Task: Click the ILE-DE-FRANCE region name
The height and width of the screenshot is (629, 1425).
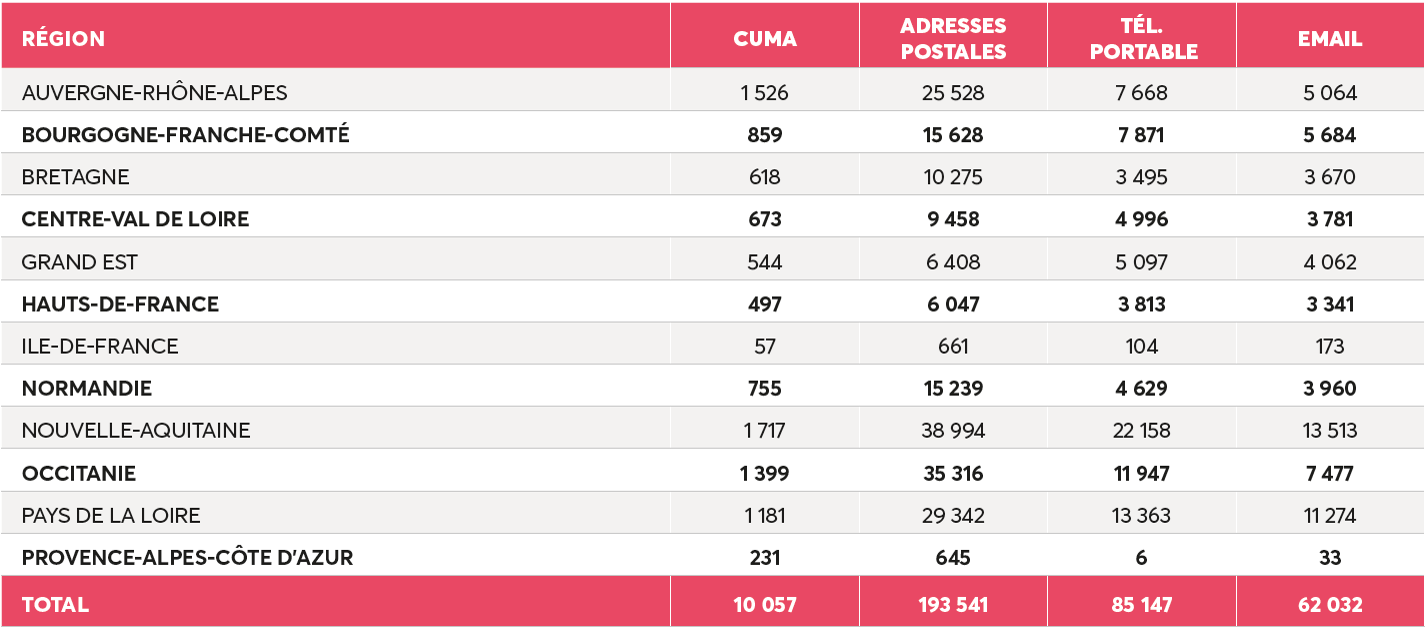Action: click(x=100, y=346)
